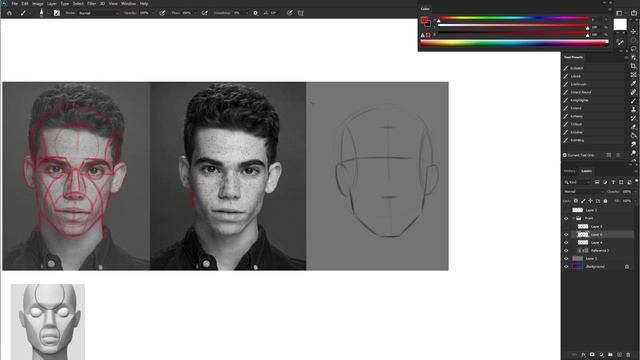Select the History Brush tool
Screen dimensions: 640x360
[x=633, y=118]
